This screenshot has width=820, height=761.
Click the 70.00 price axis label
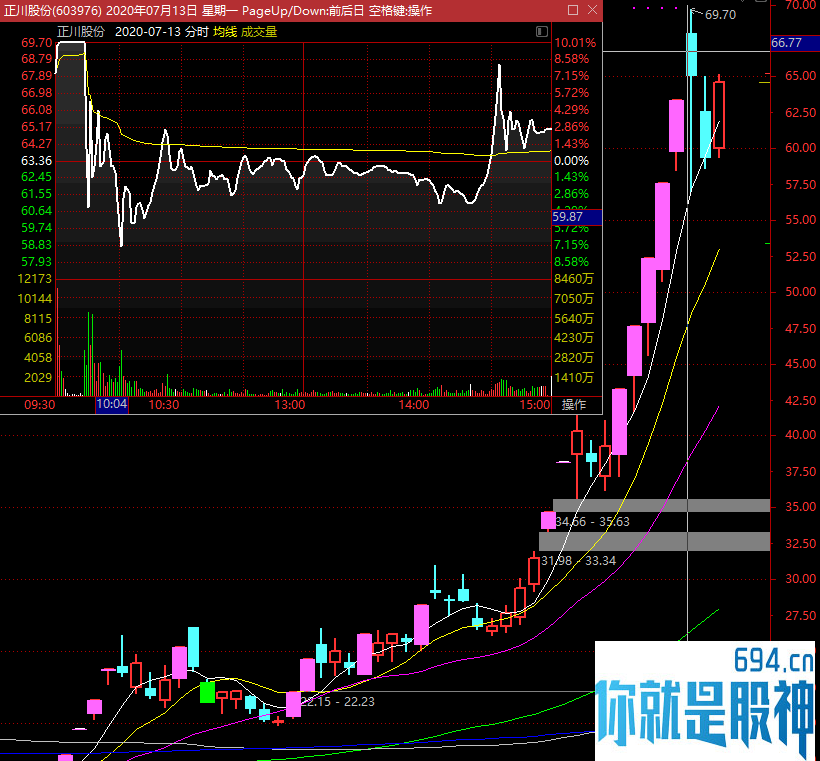click(x=800, y=5)
